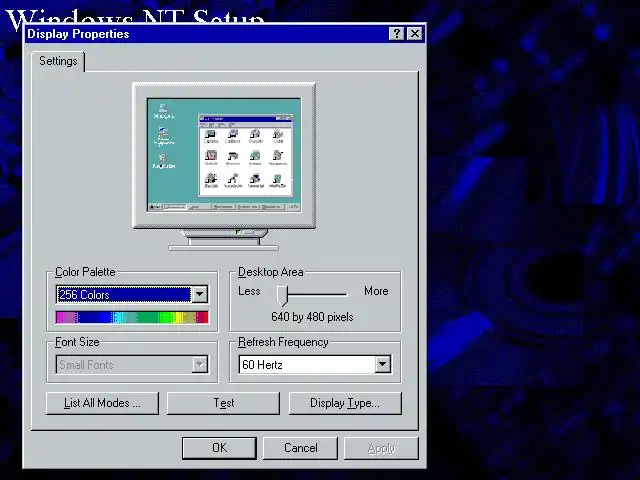
Task: Click the Font Size group label
Action: point(77,342)
